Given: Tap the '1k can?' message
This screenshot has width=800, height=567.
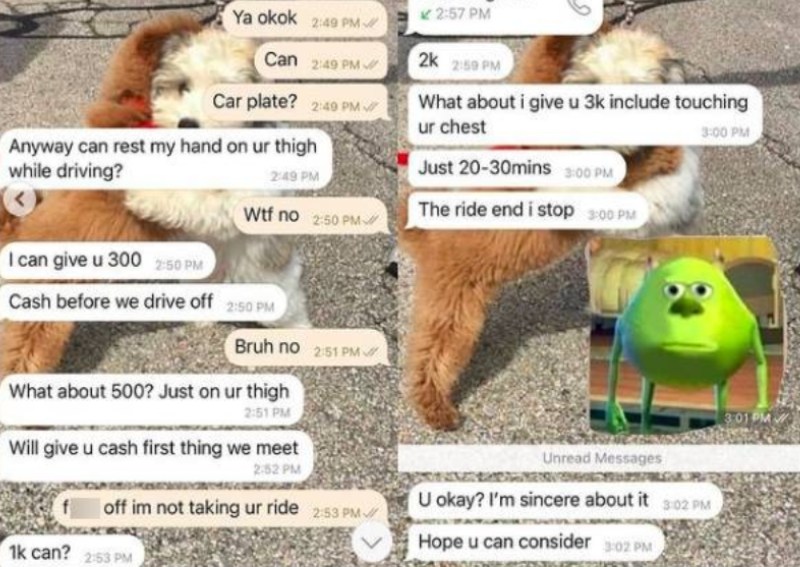Looking at the screenshot, I should coord(72,551).
